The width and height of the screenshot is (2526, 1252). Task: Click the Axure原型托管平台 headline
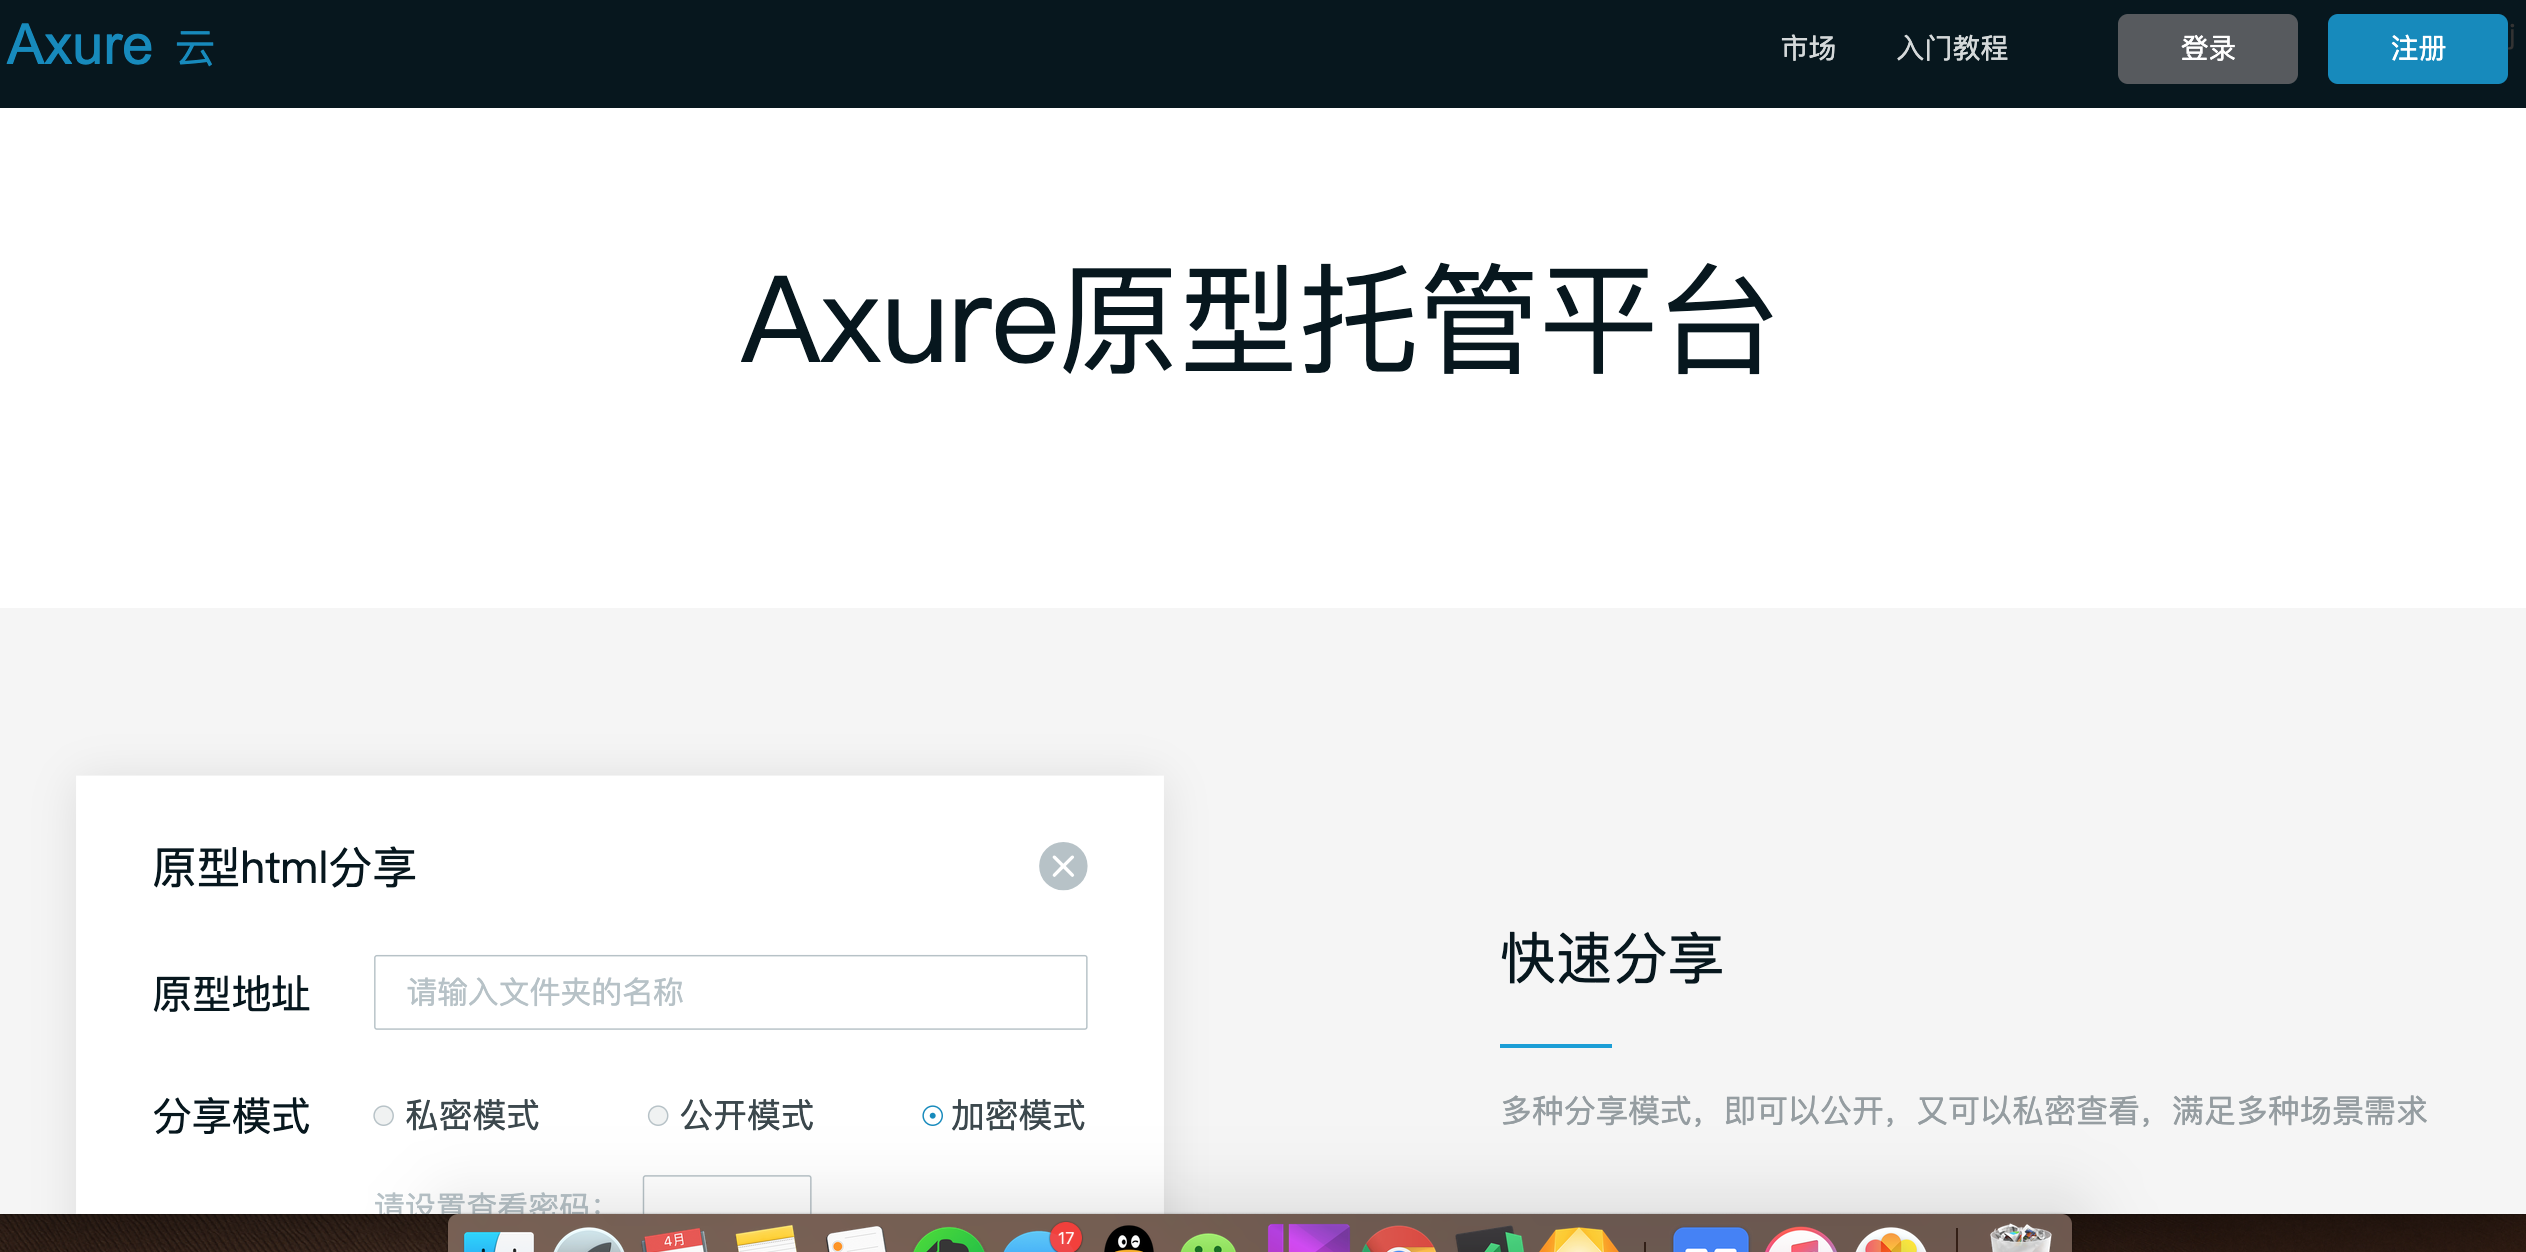tap(1258, 320)
